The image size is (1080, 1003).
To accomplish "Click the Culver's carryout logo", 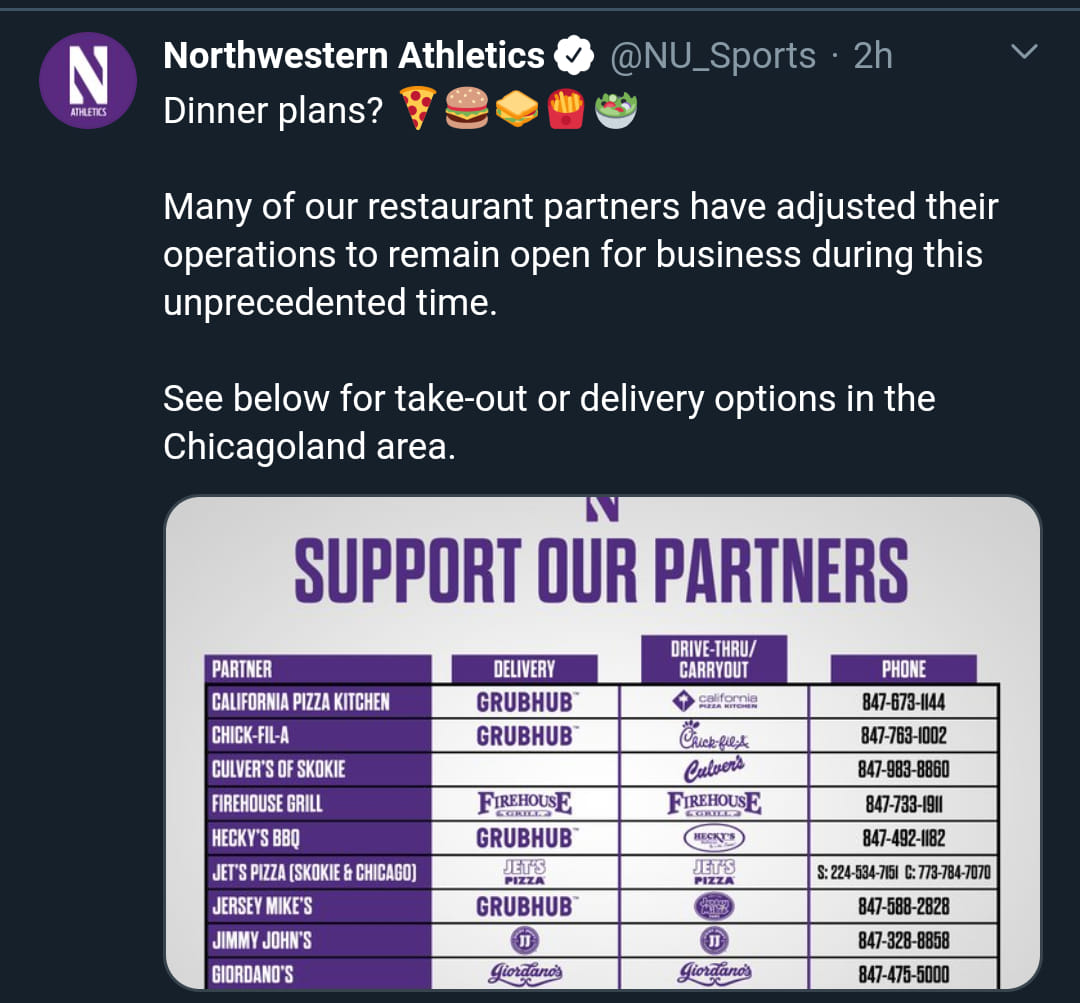I will pos(714,769).
